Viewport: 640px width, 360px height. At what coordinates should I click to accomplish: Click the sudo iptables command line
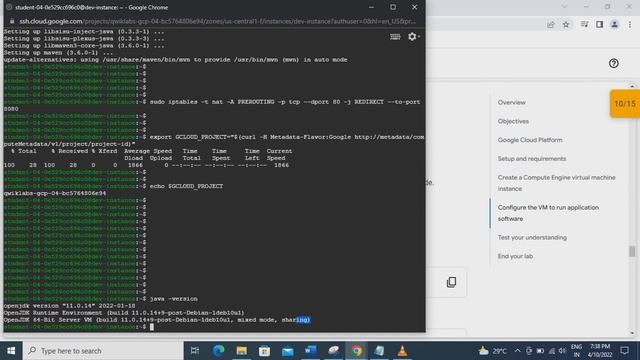click(285, 102)
